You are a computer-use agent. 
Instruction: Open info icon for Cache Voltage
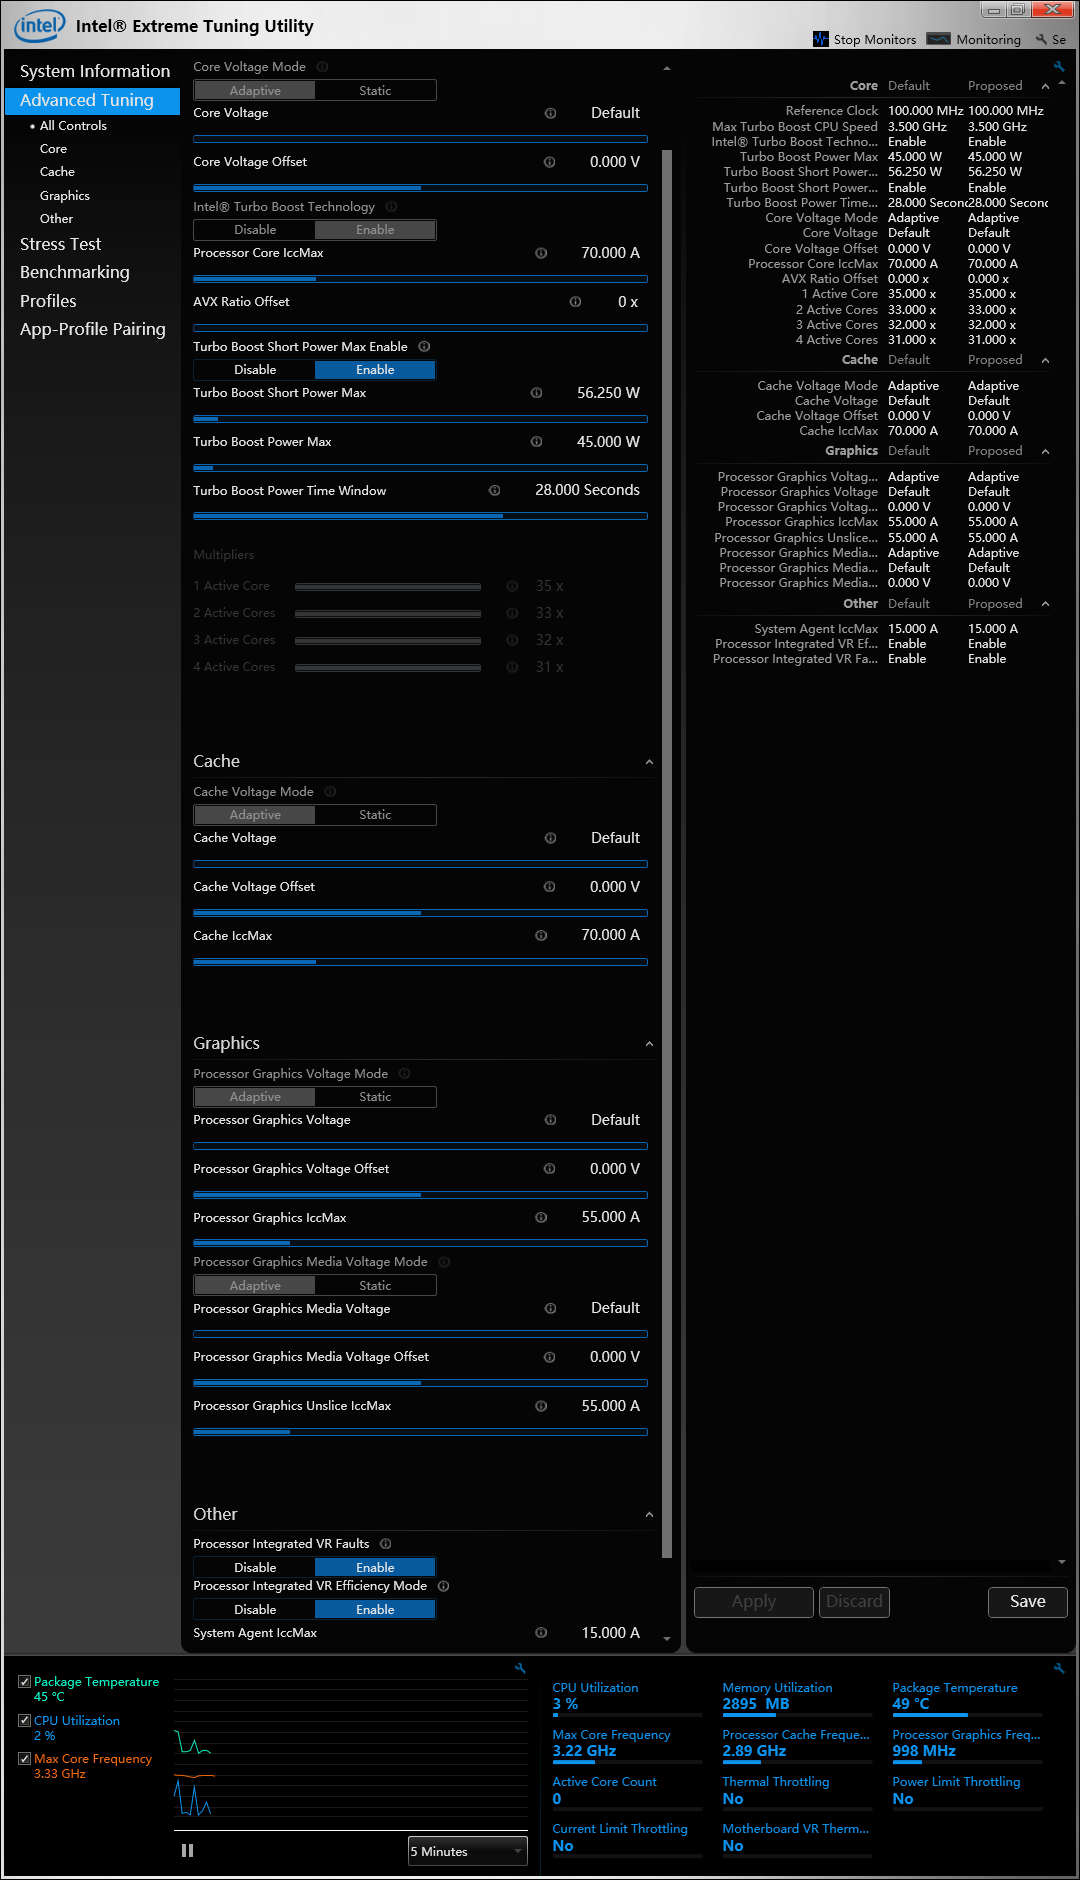pyautogui.click(x=550, y=838)
